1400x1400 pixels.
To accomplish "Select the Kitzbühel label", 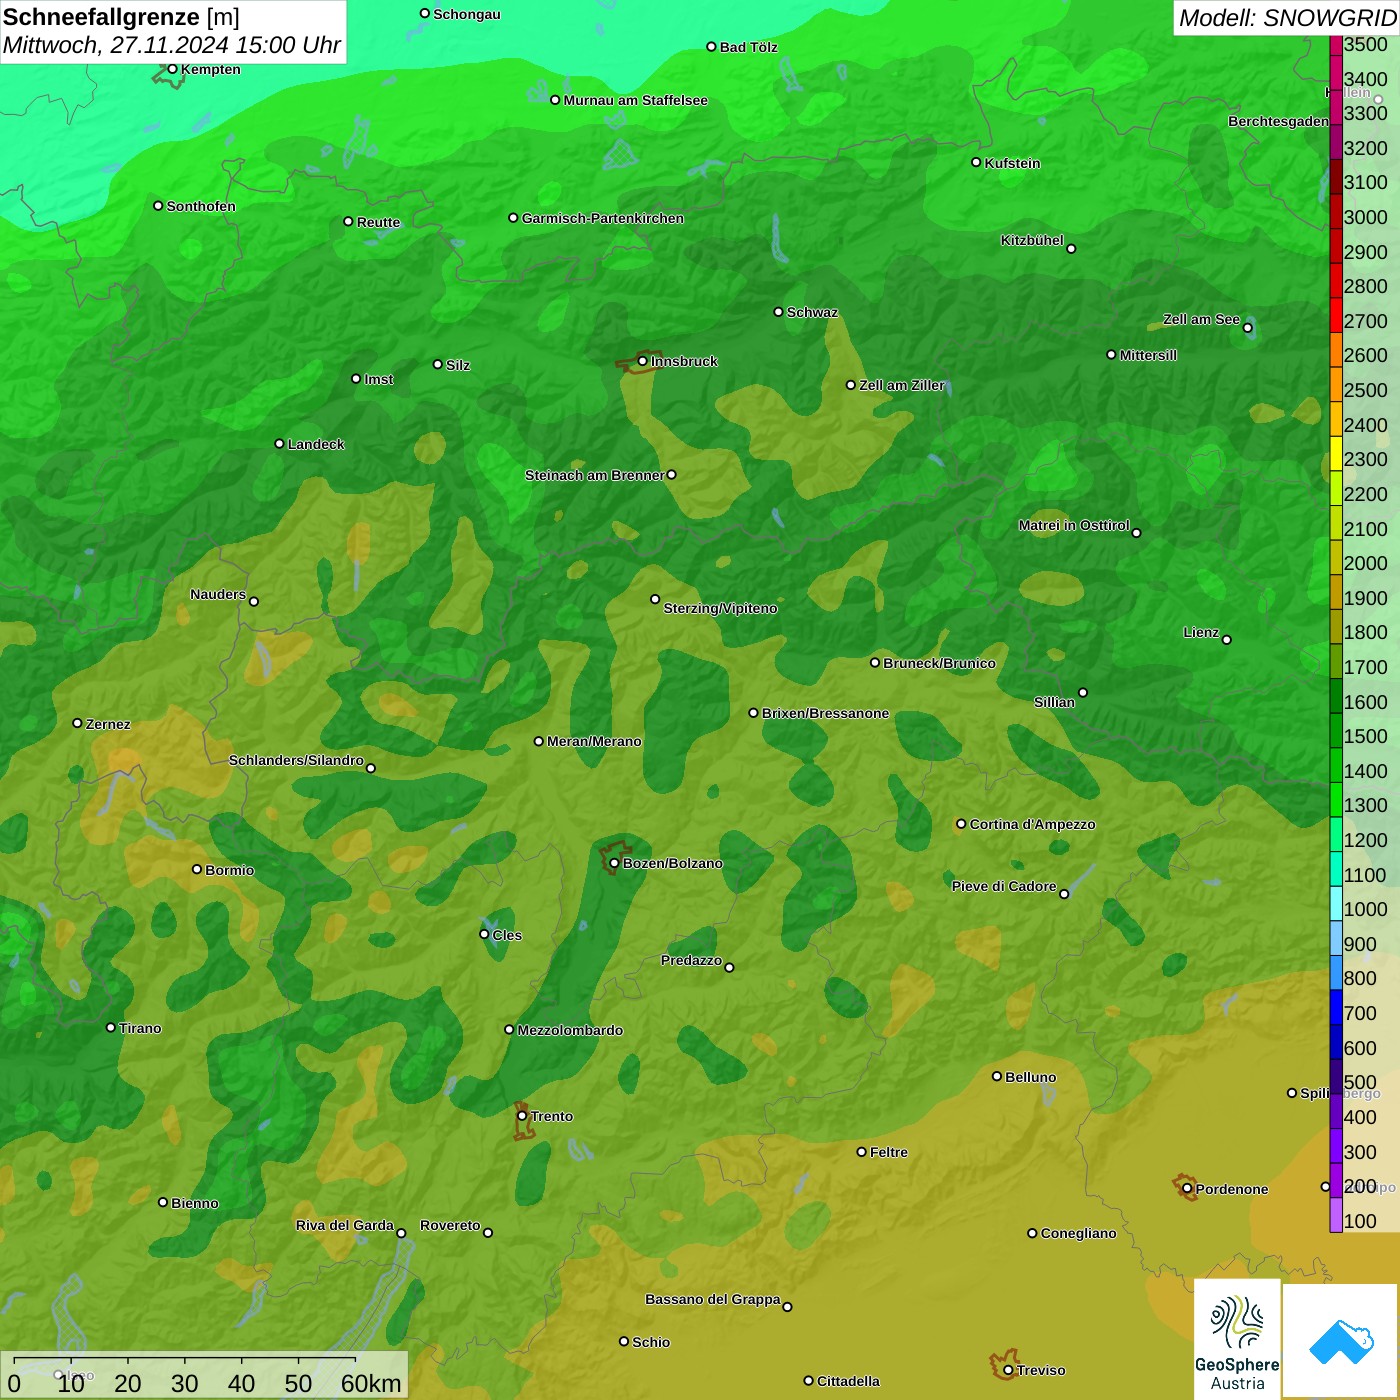I will (1032, 240).
